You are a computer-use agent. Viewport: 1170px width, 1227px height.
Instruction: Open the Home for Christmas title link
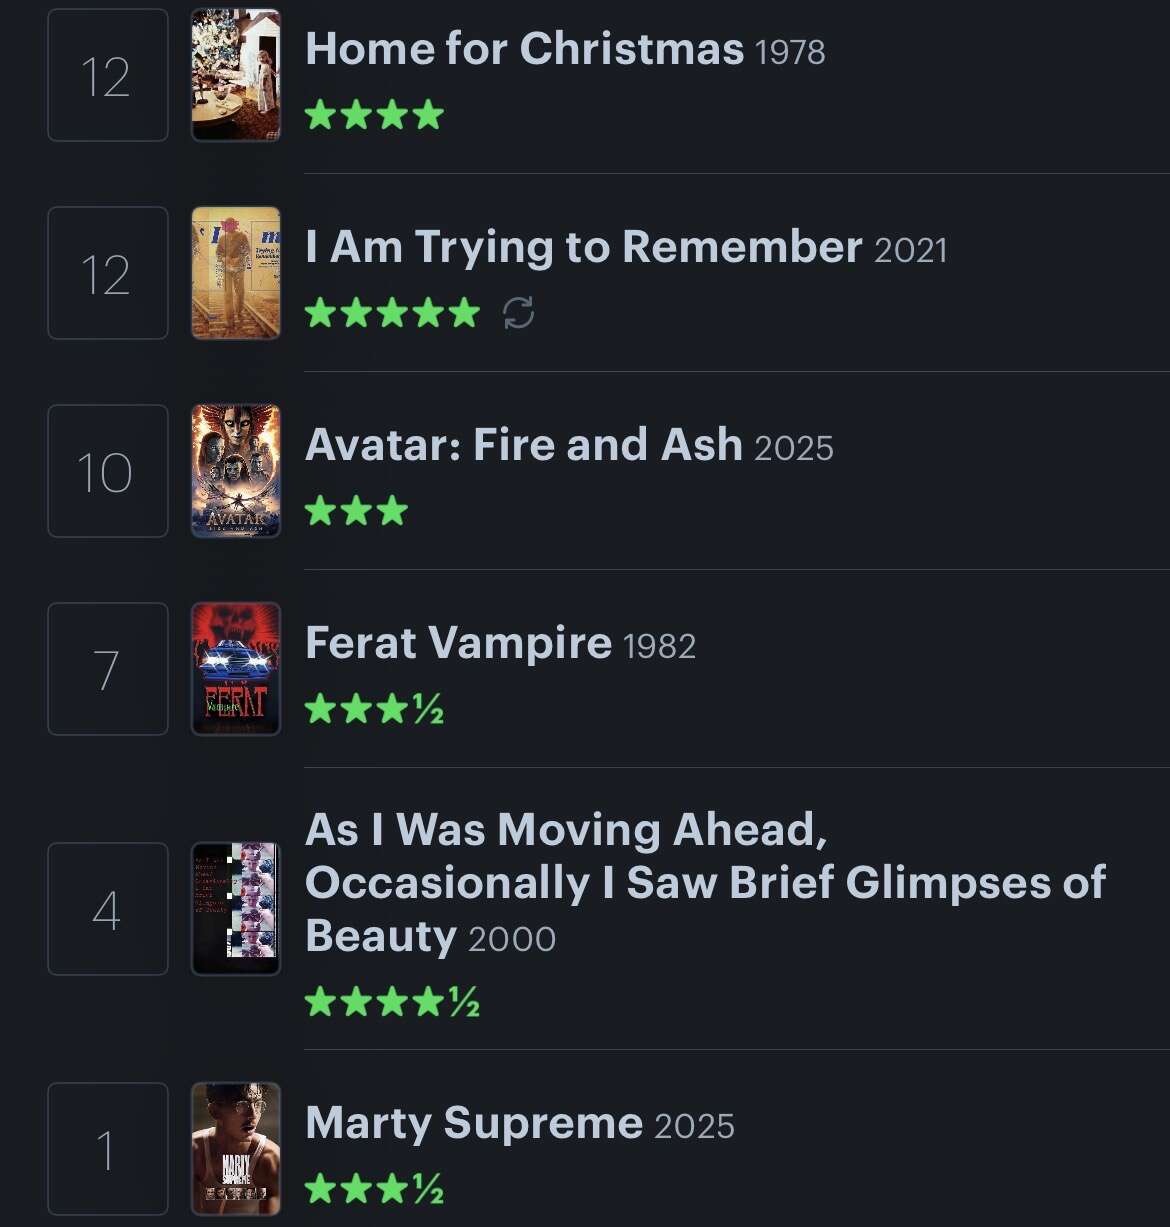524,49
